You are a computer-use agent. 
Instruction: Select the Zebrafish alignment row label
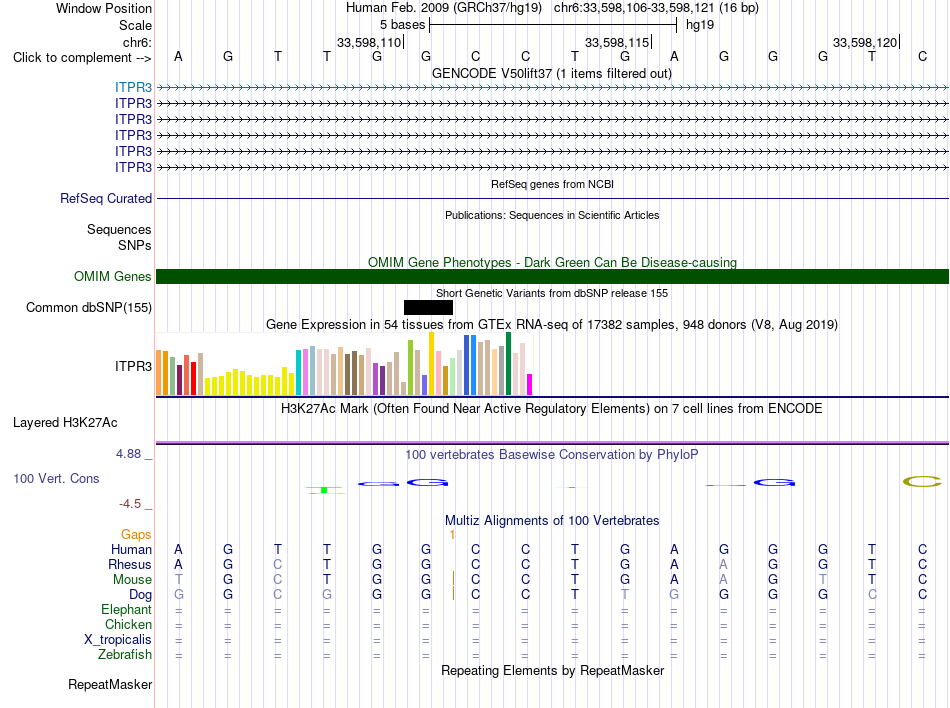pyautogui.click(x=125, y=655)
